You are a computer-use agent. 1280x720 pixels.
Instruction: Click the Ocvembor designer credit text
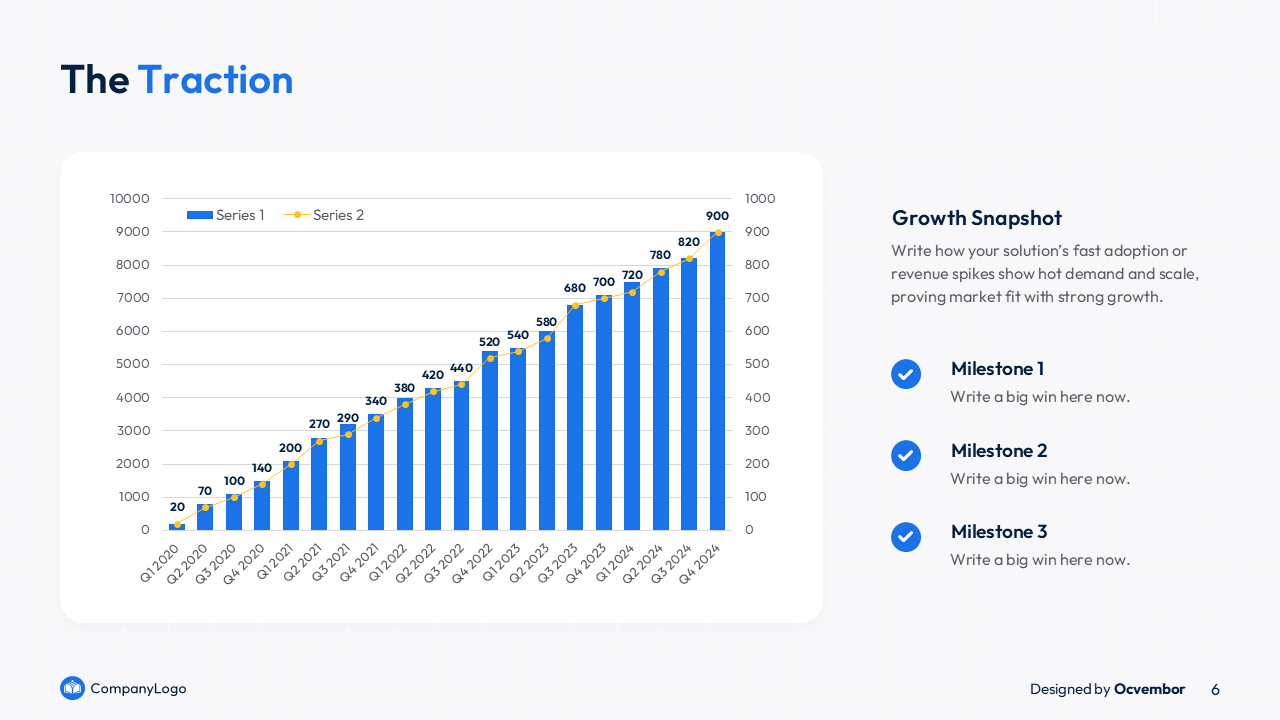coord(1149,689)
